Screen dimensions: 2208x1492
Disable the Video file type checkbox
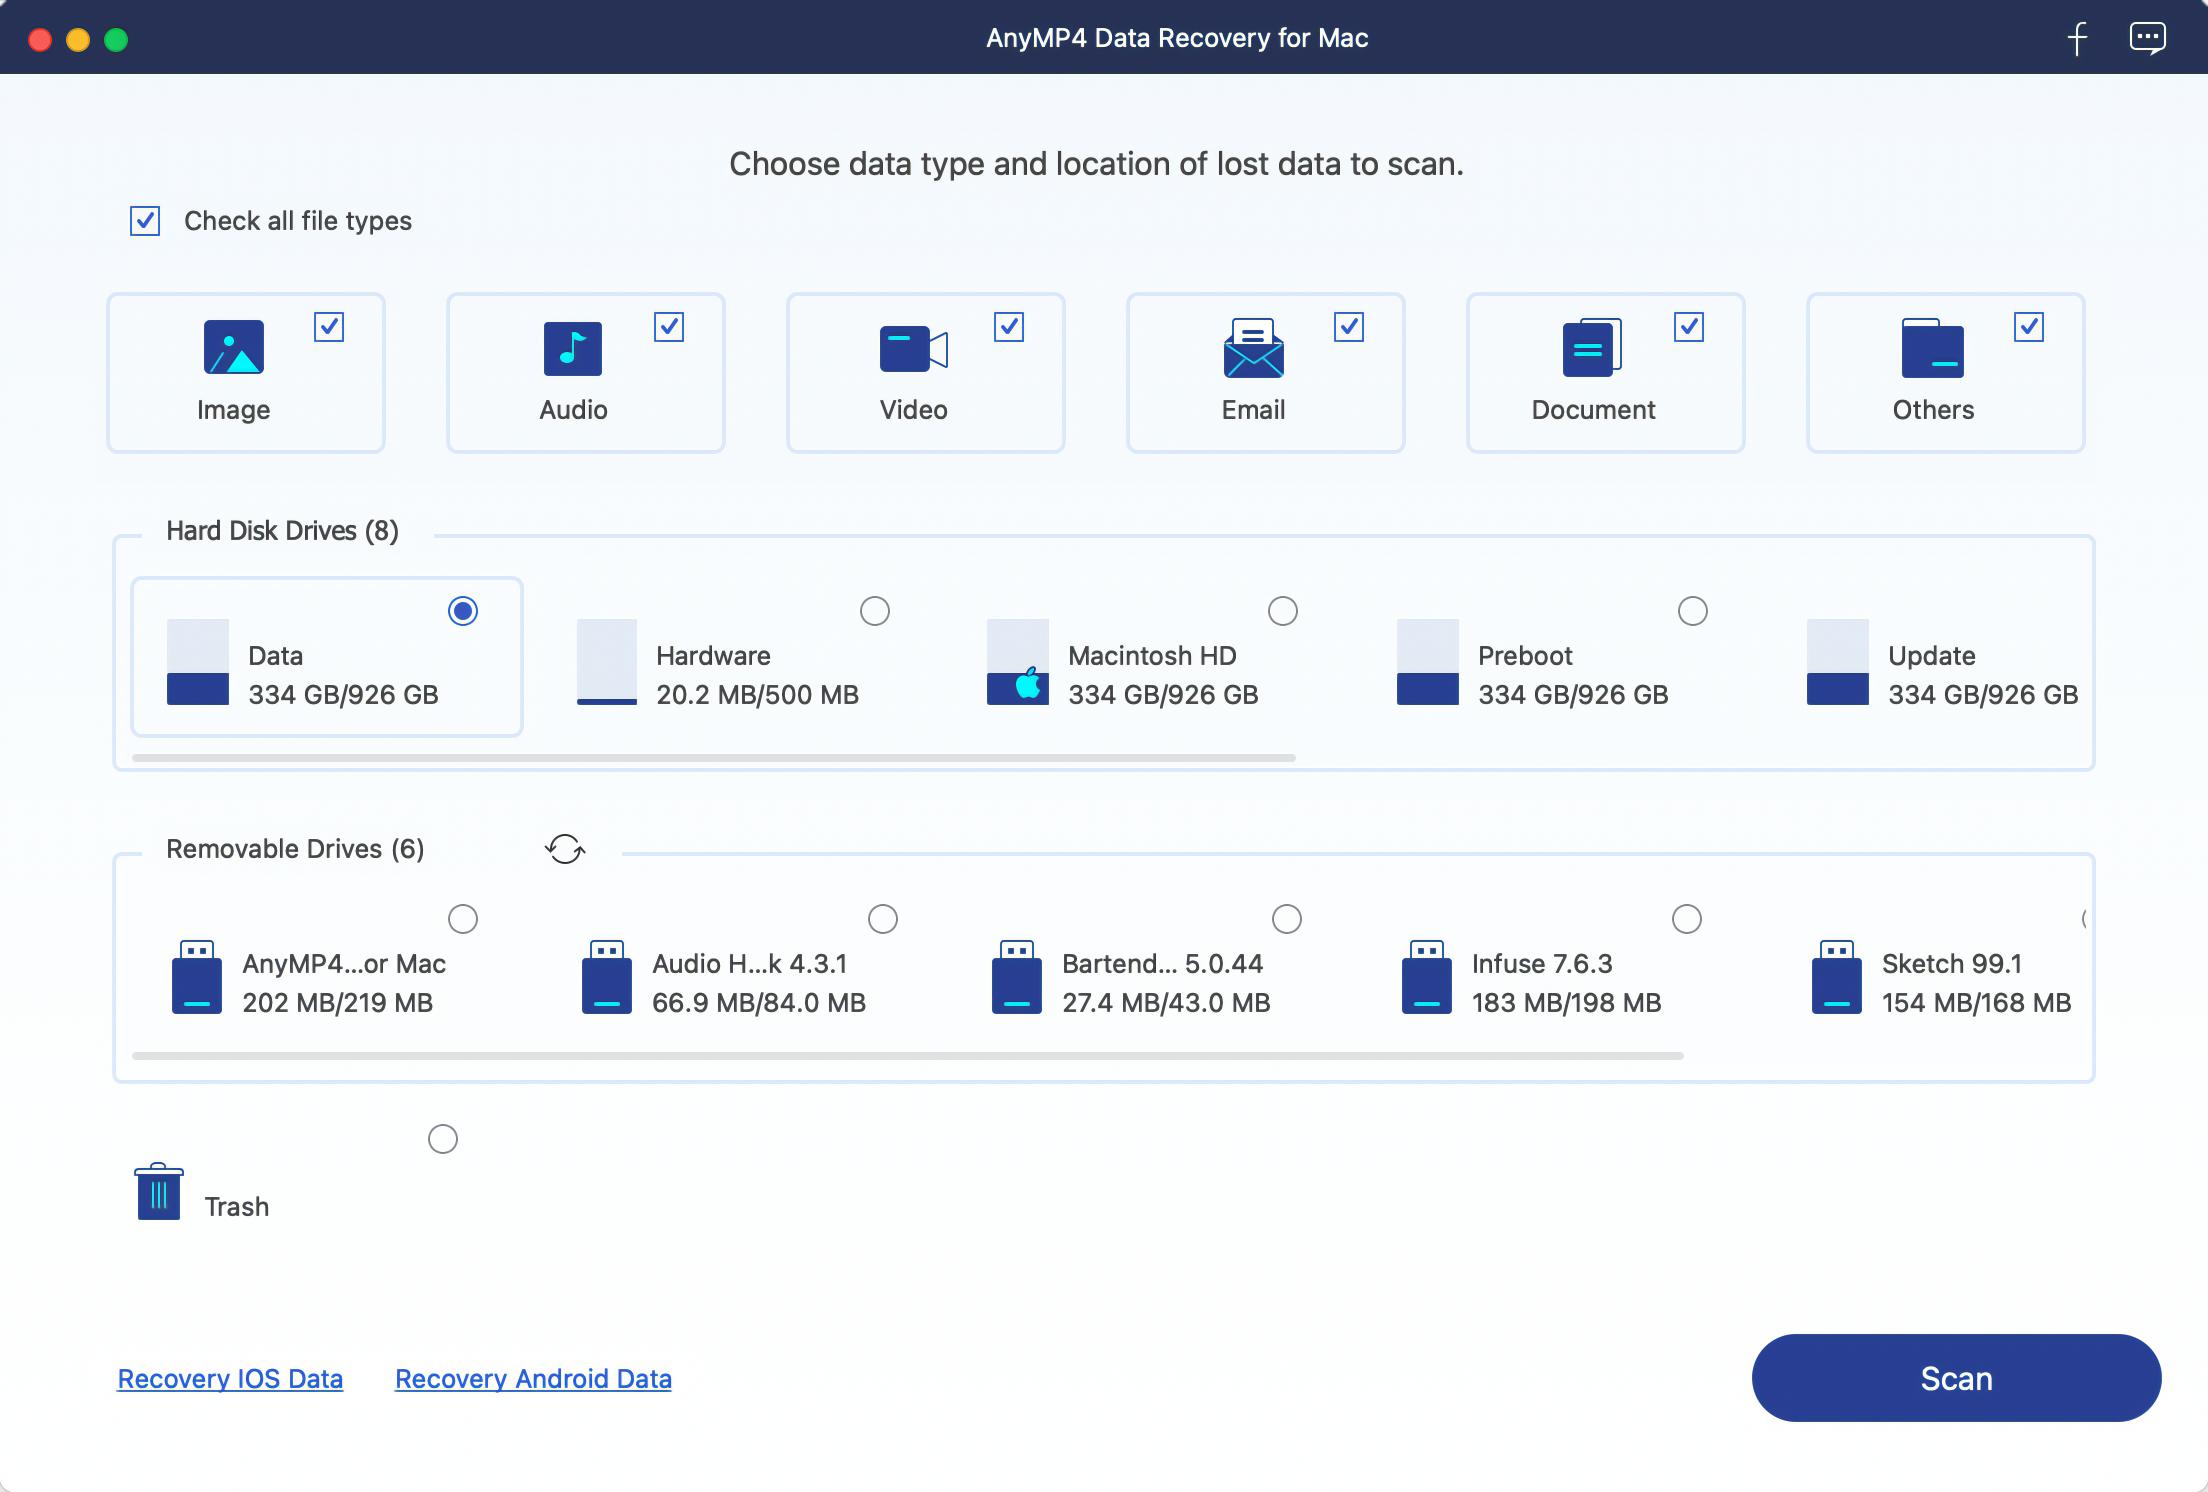pos(1007,326)
